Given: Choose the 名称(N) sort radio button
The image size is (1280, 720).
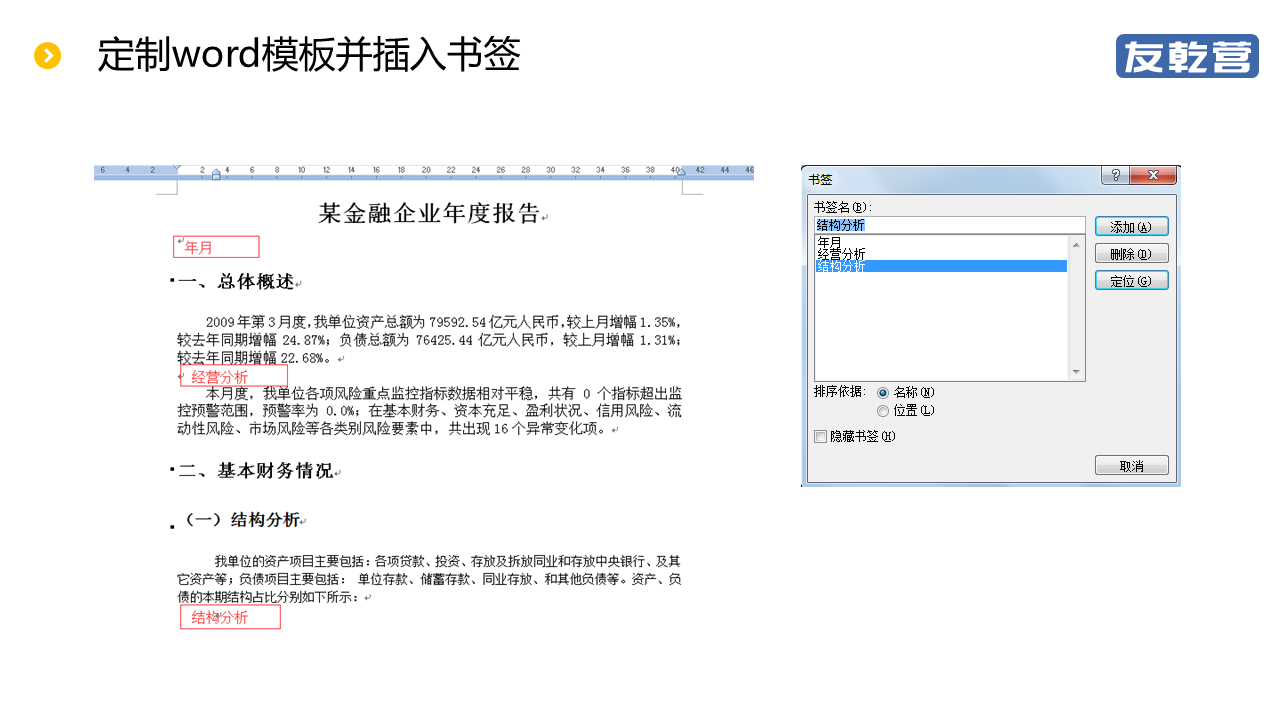Looking at the screenshot, I should pyautogui.click(x=883, y=393).
